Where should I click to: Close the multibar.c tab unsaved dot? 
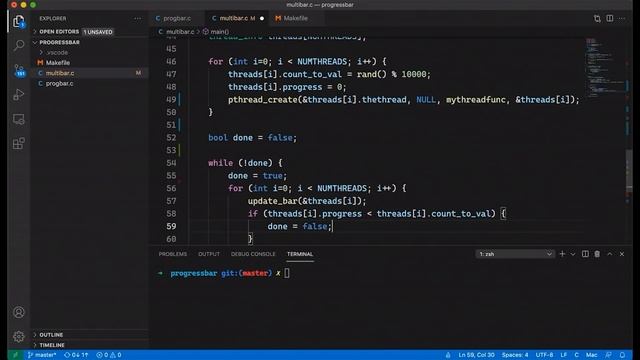point(262,18)
